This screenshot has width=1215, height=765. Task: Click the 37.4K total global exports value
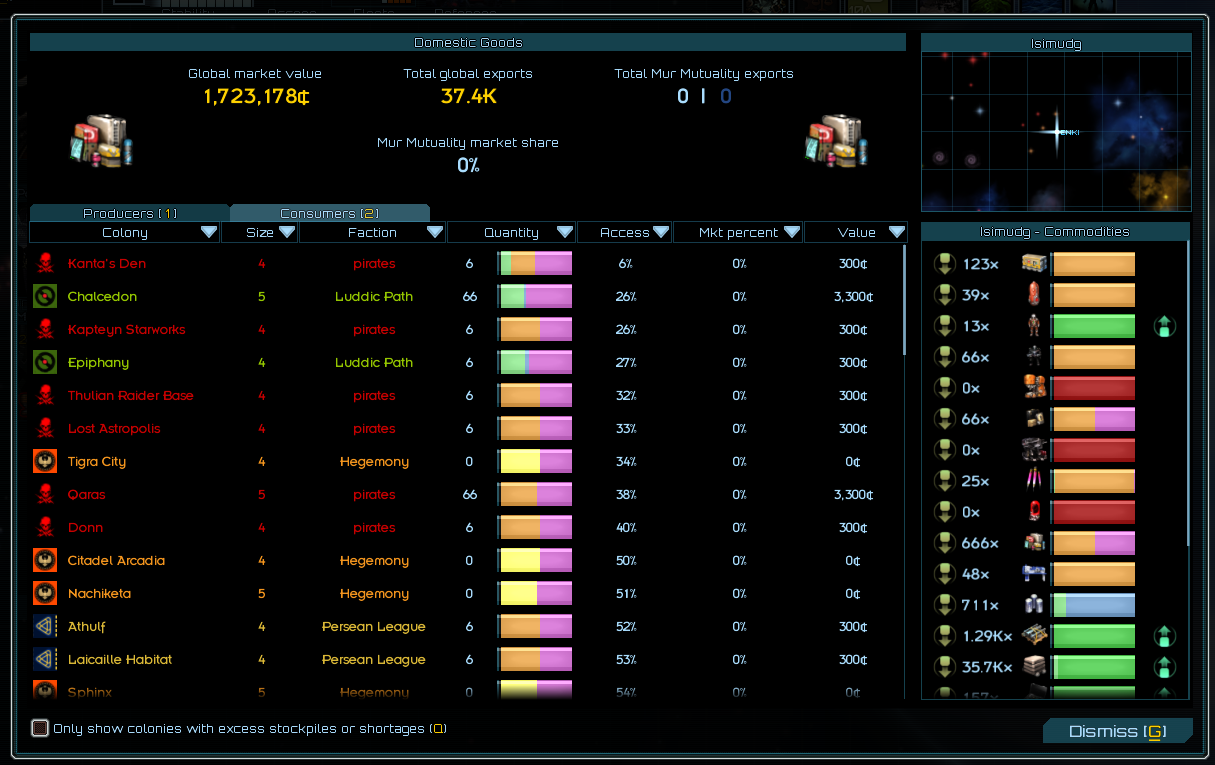point(468,96)
